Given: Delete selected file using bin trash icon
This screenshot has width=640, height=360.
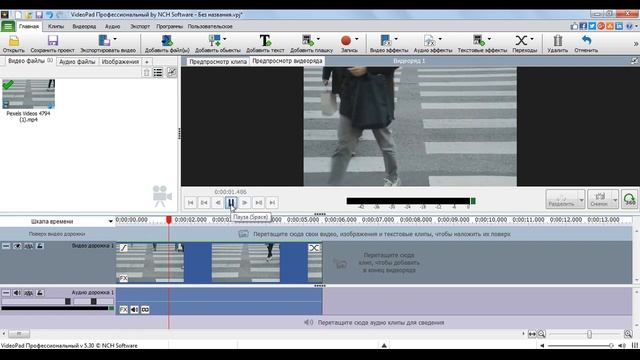Looking at the screenshot, I should [x=147, y=73].
